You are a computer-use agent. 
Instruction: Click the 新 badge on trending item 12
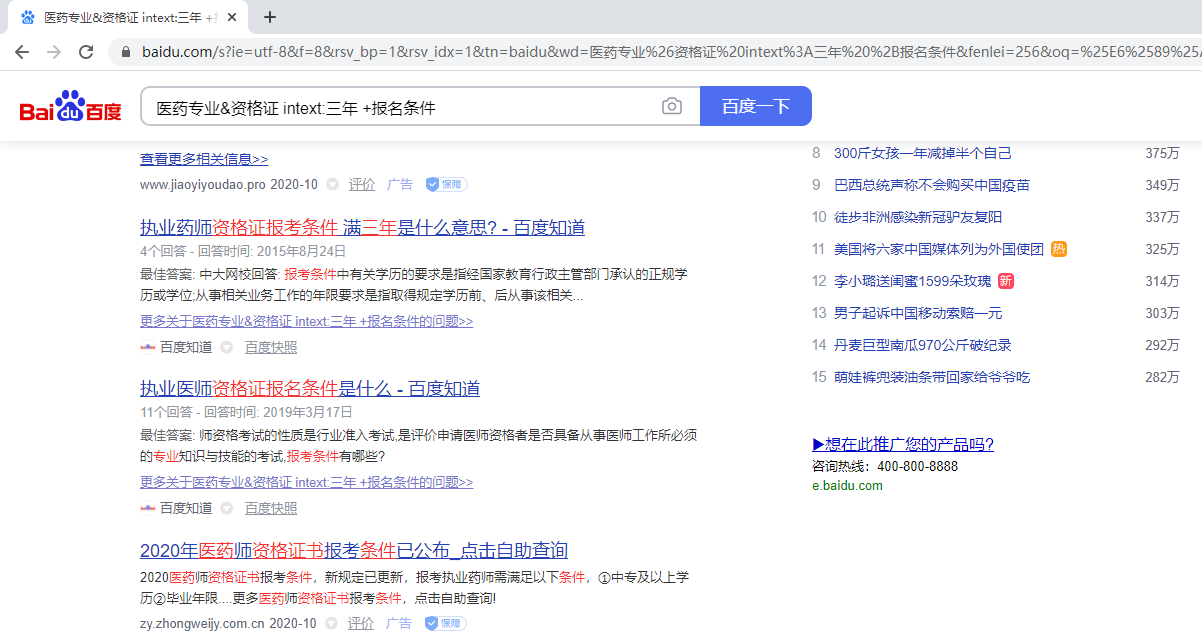point(1006,281)
